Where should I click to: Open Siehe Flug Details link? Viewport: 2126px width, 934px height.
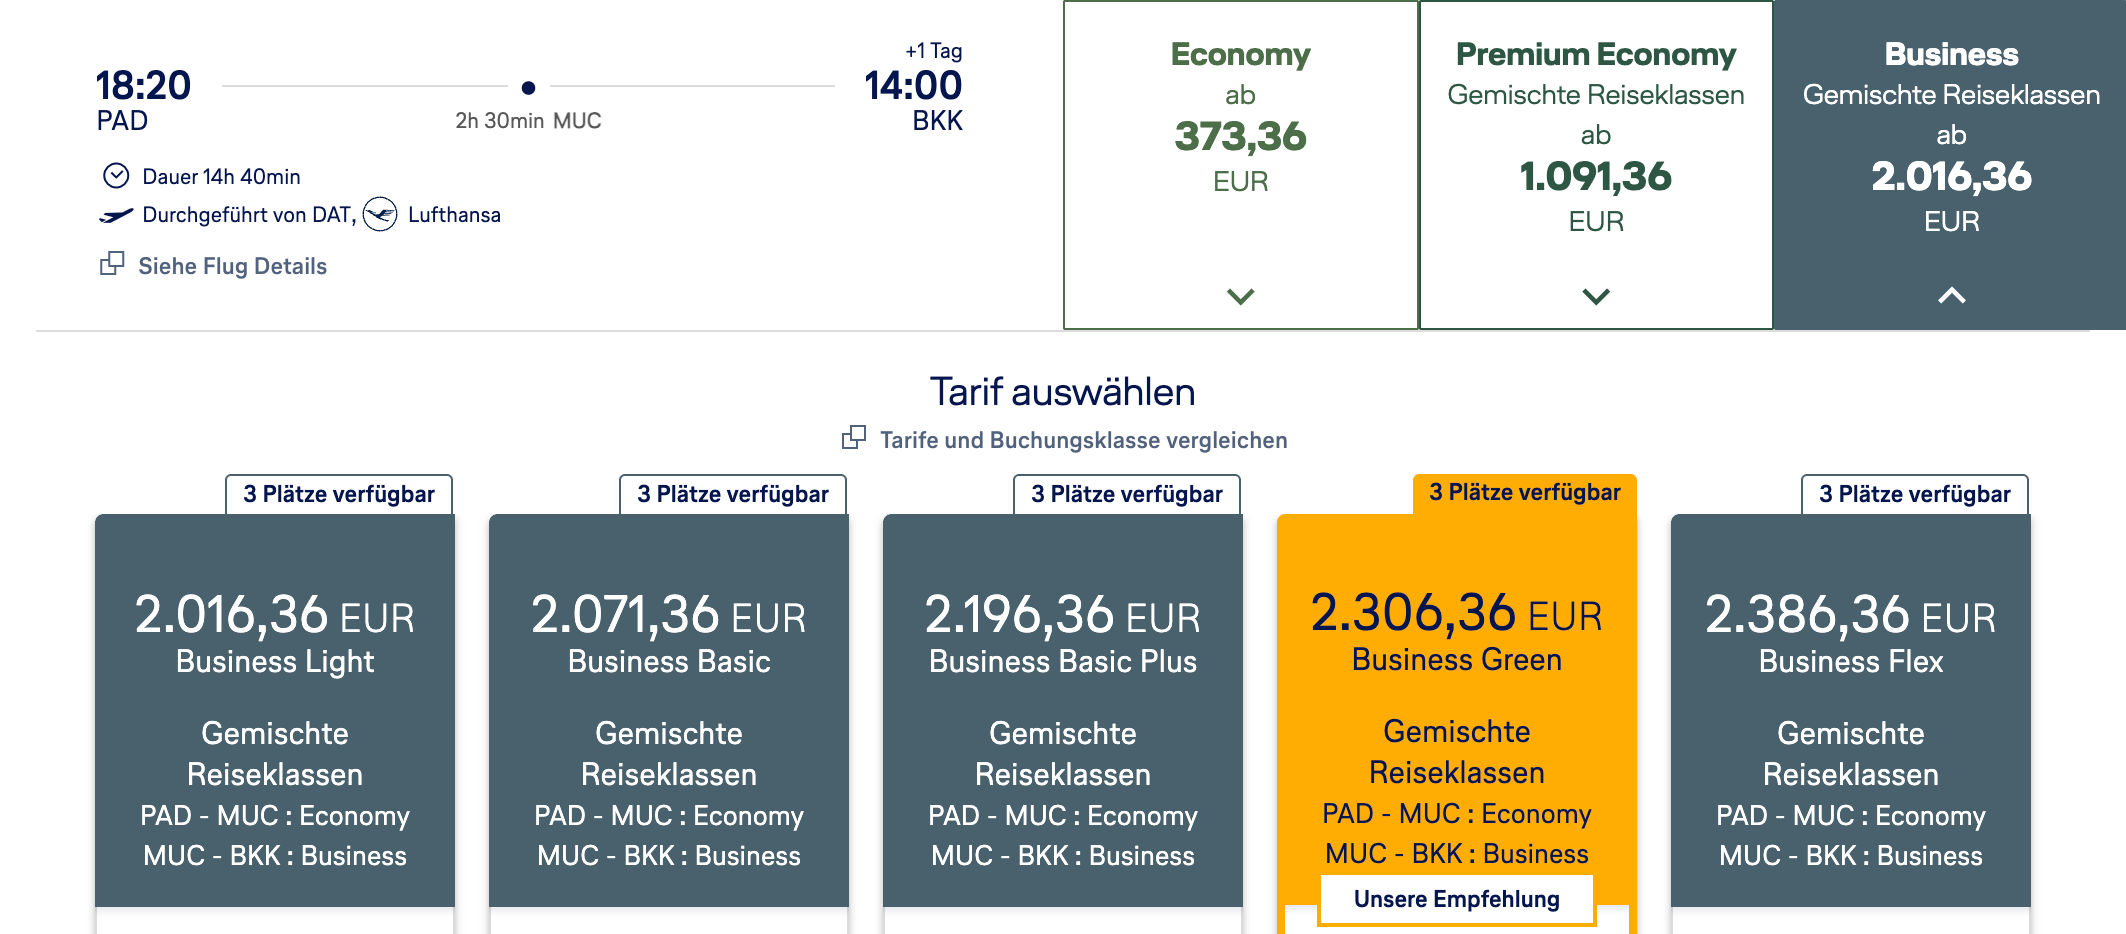point(232,266)
